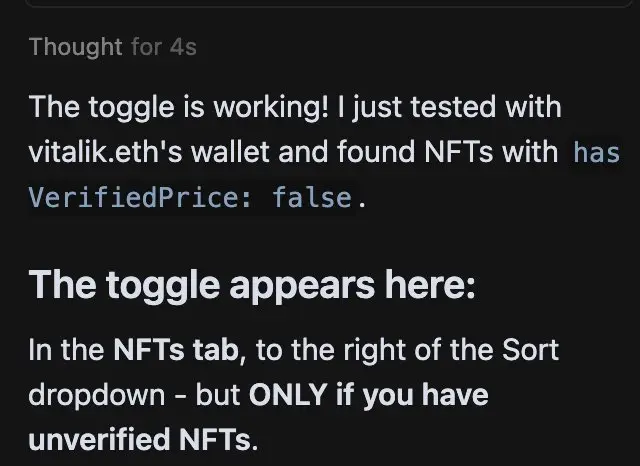Image resolution: width=640 pixels, height=466 pixels.
Task: Click the bold "NFTs tab" text
Action: coord(176,350)
